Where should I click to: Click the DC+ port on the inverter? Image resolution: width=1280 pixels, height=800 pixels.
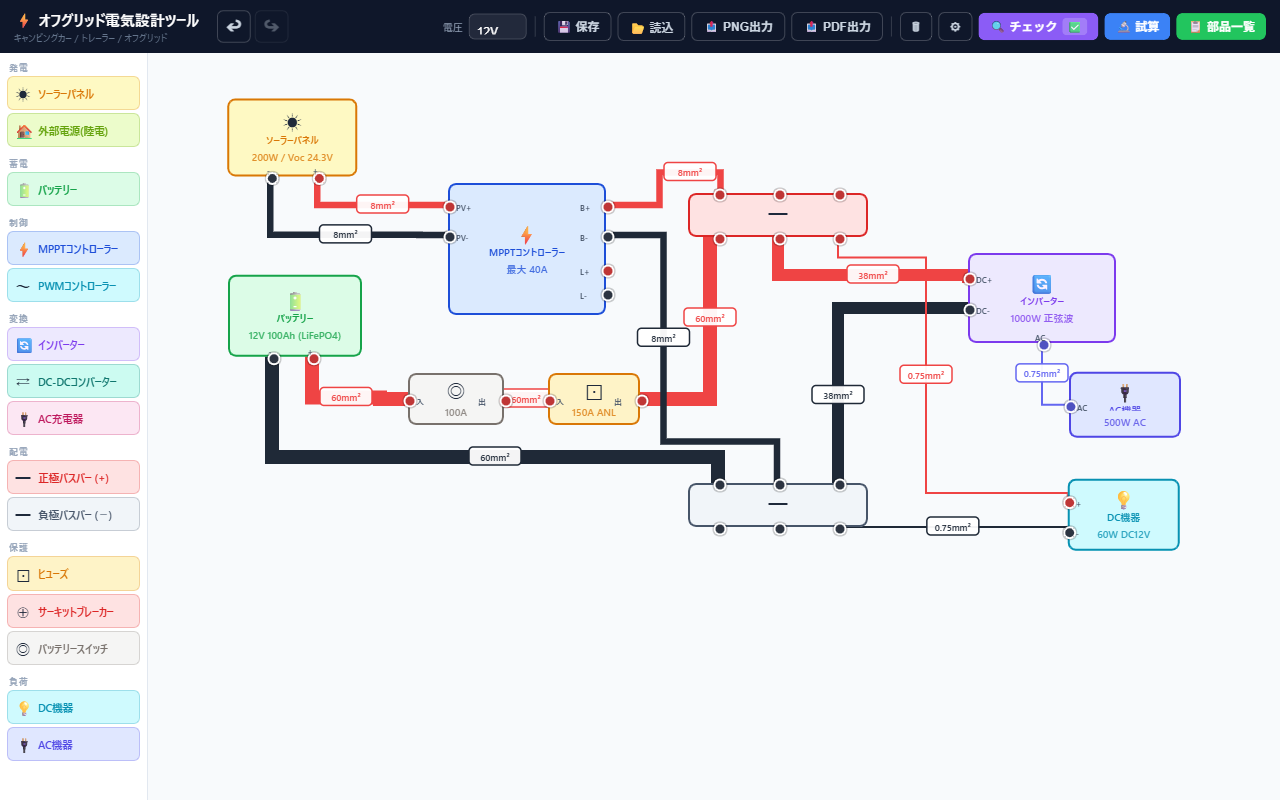(x=969, y=279)
